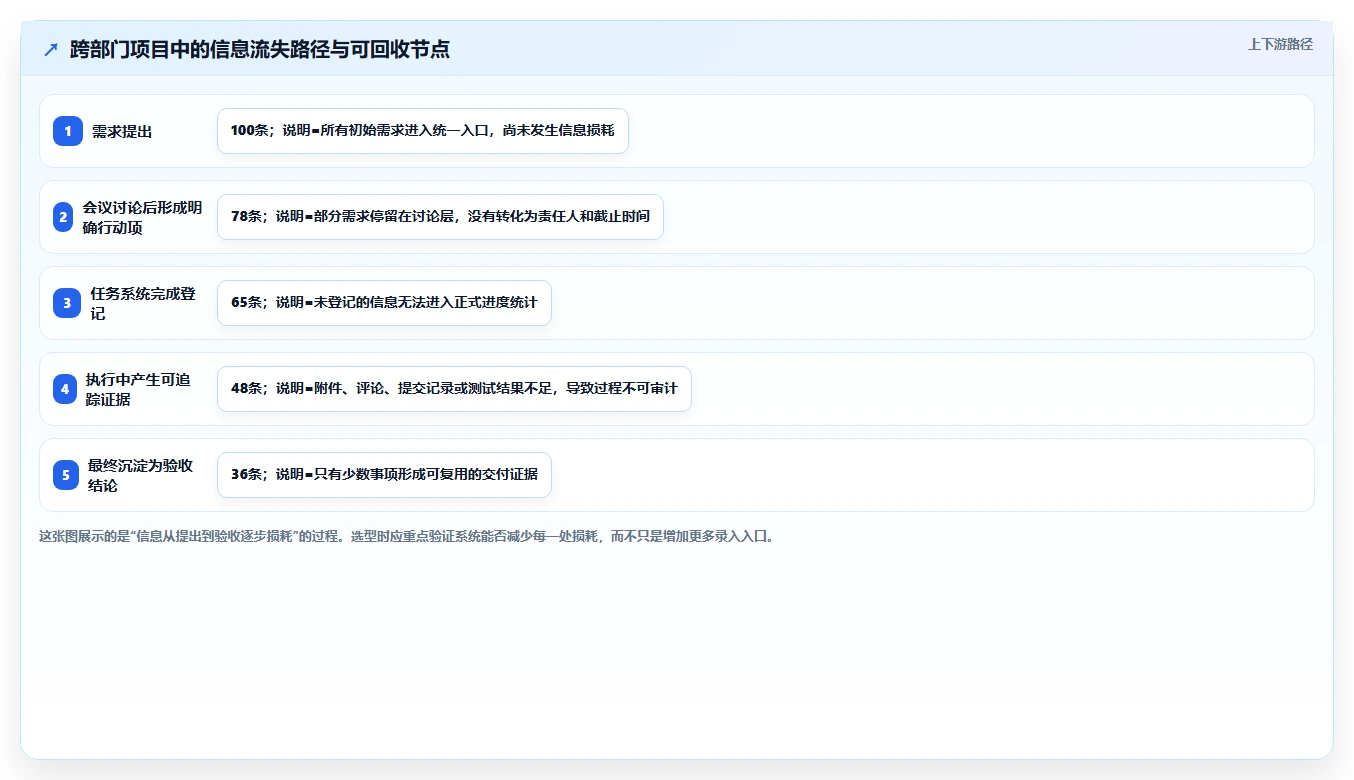Click the 需求提出 step label
The width and height of the screenshot is (1354, 780).
(x=122, y=131)
